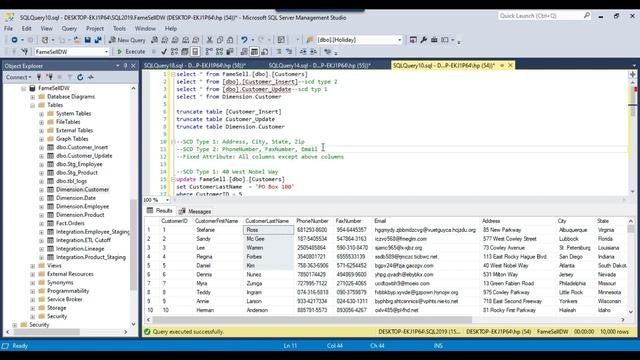
Task: Navigate backward with the round arrow icon
Action: [x=14, y=40]
